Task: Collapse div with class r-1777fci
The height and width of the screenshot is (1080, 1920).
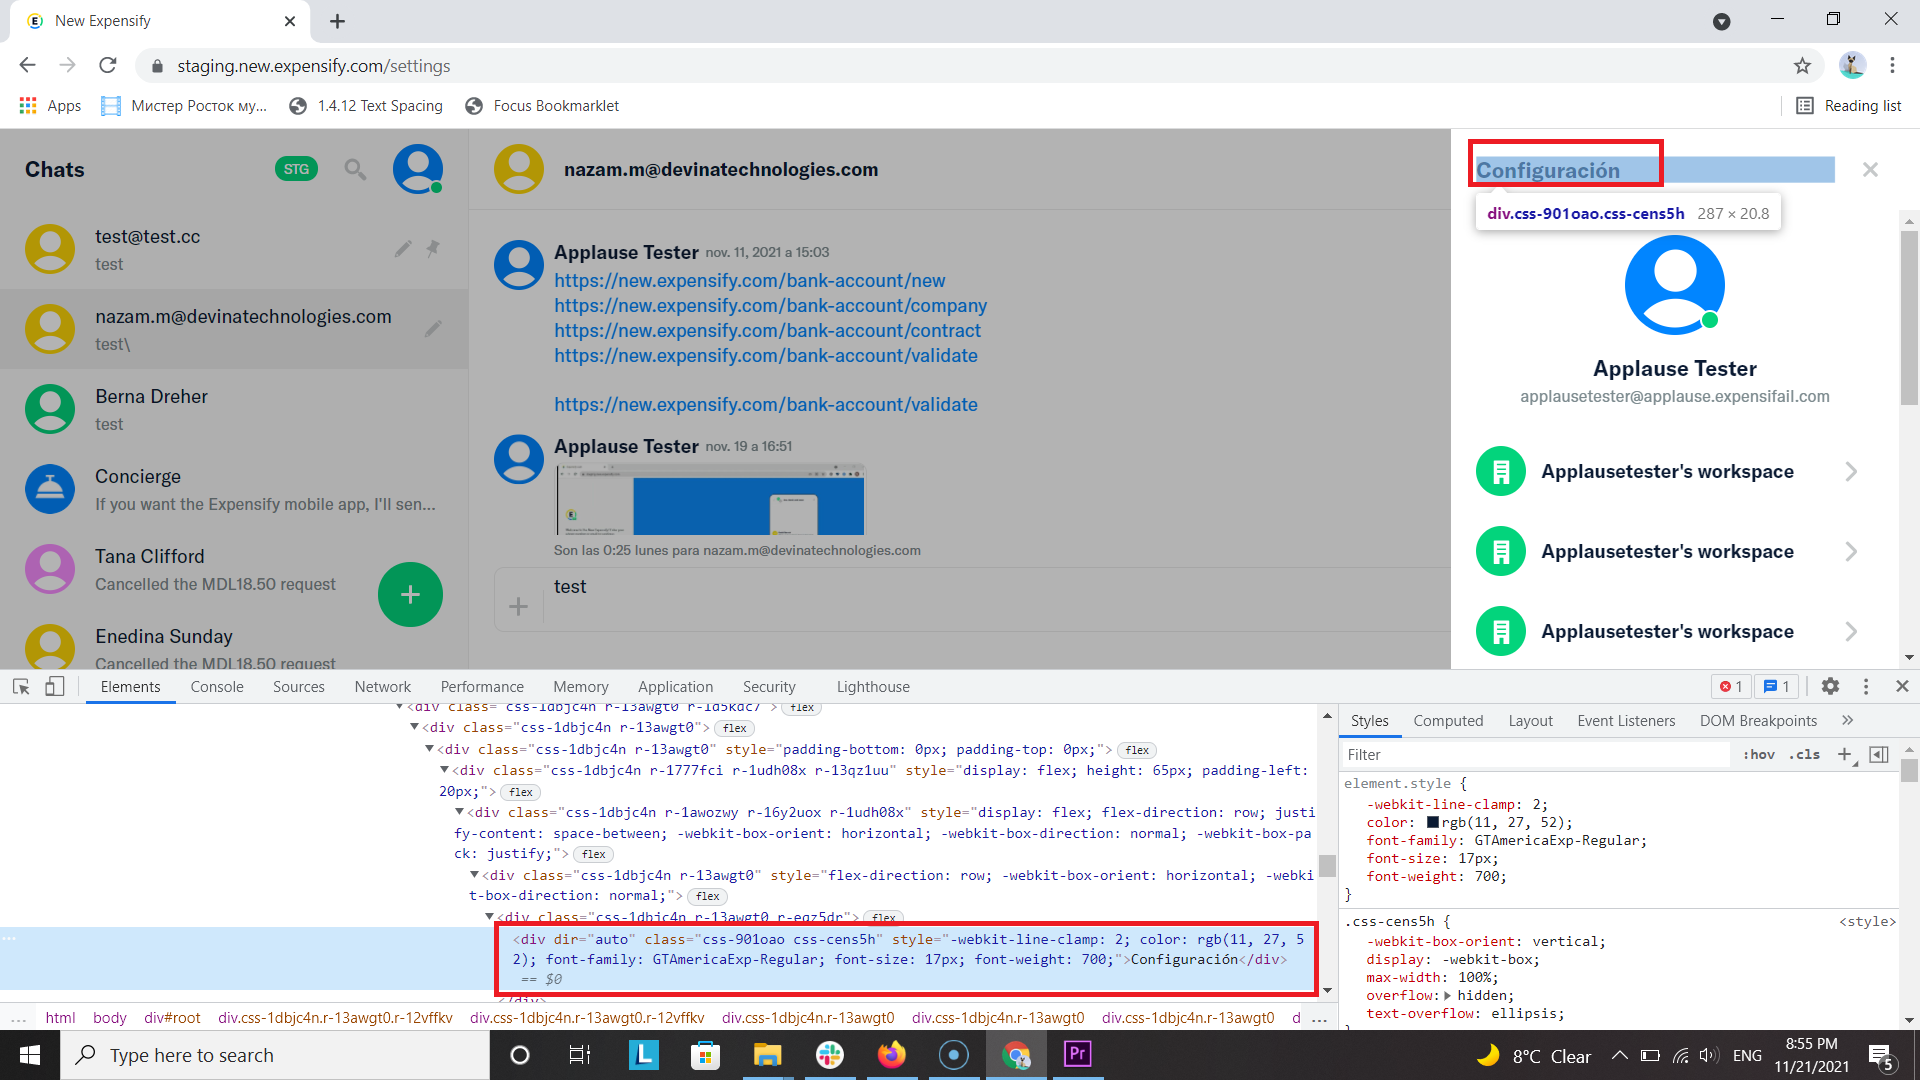Action: pos(445,770)
